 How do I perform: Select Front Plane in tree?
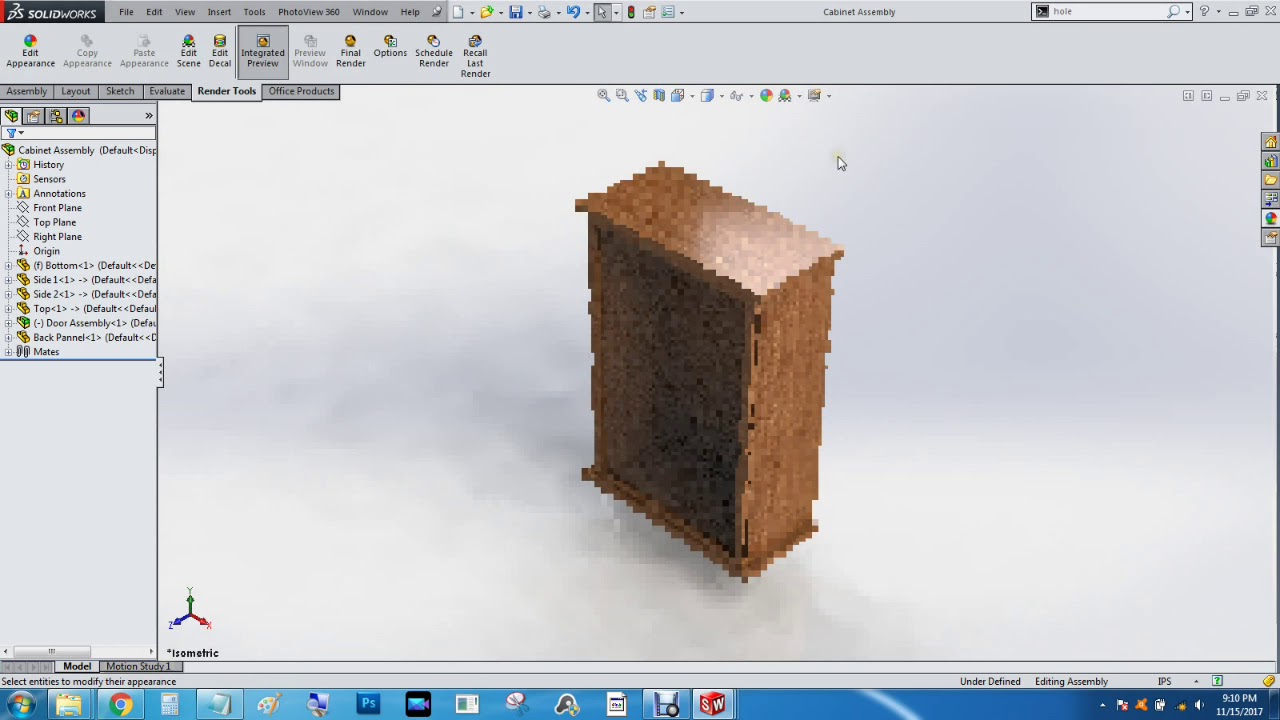57,208
